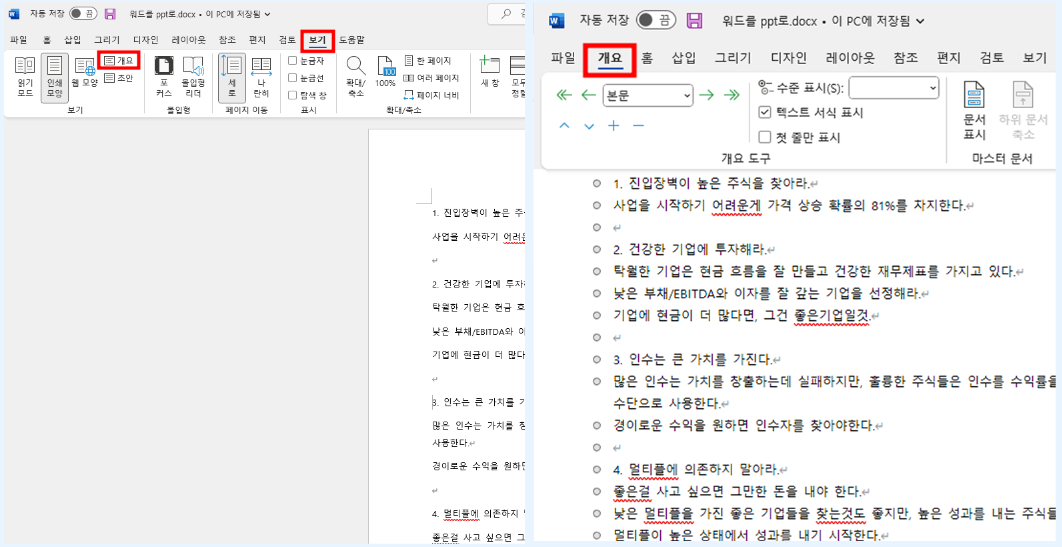This screenshot has width=1062, height=547.
Task: Choose Page Width (페이지 너비) zoom
Action: click(x=431, y=95)
